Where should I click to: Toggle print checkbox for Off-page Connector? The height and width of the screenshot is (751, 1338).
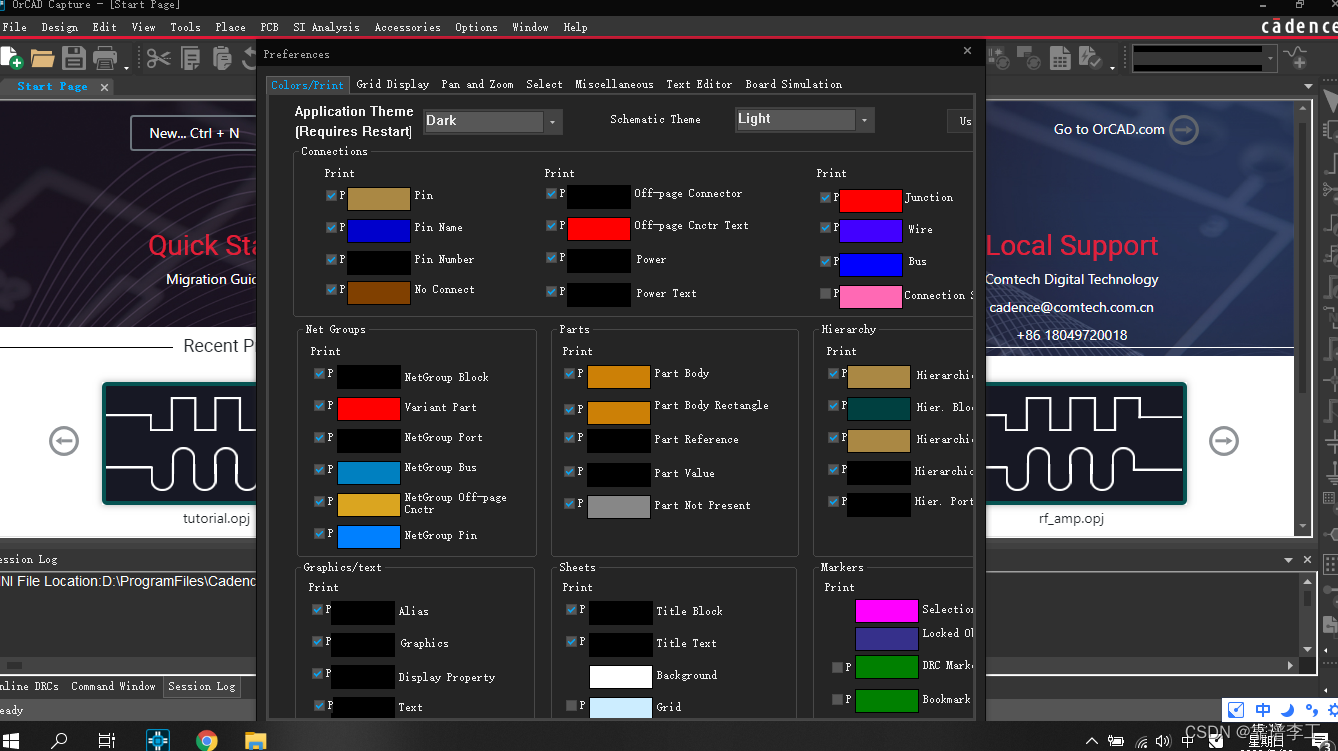[x=551, y=194]
